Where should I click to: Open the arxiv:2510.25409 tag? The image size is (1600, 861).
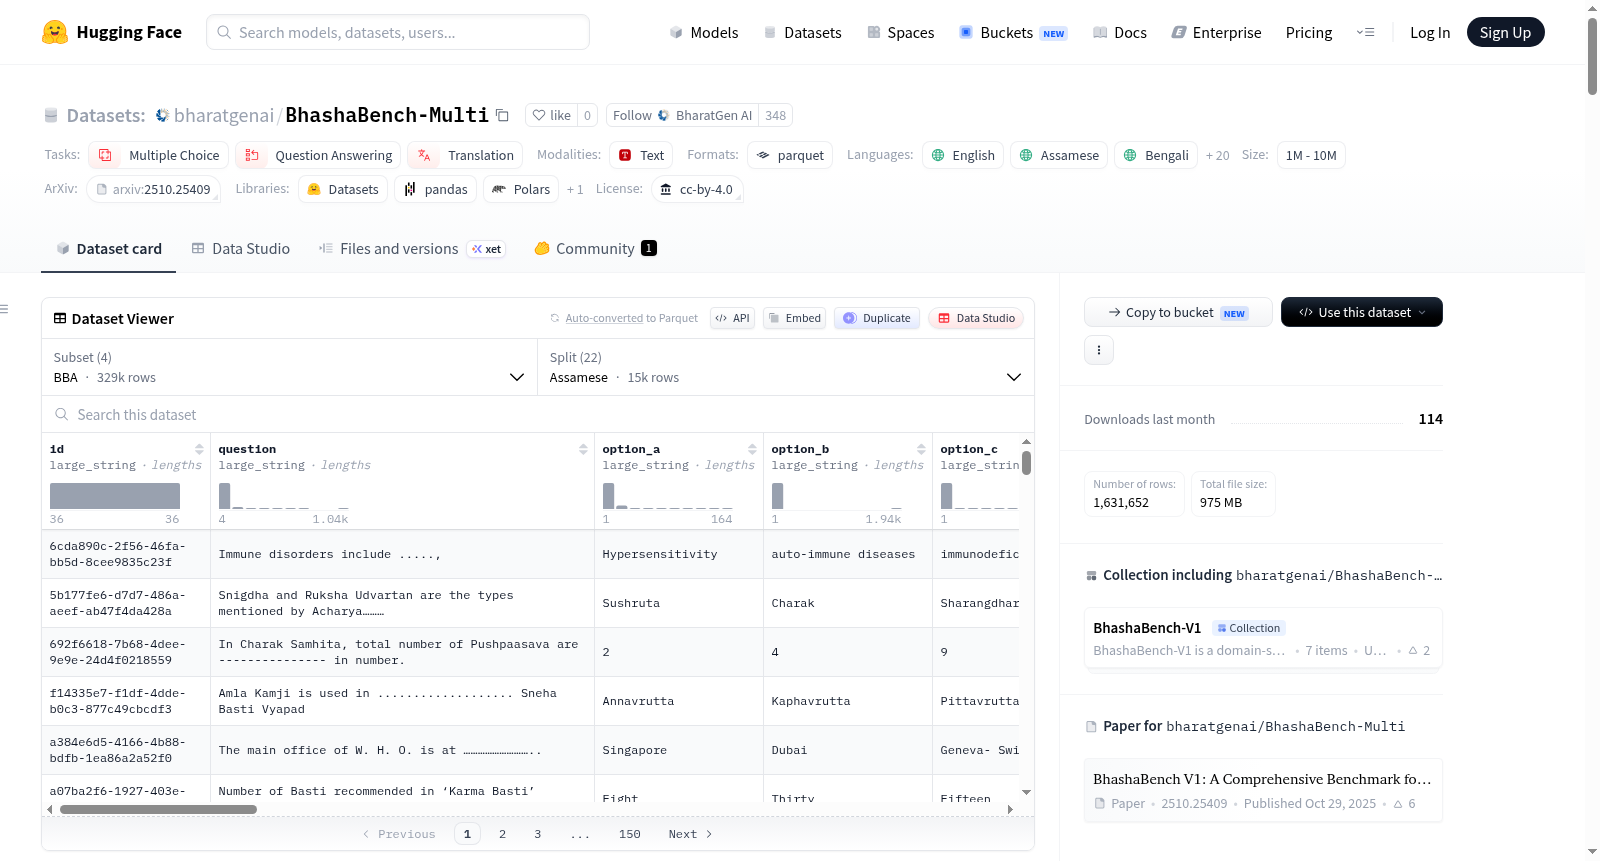[153, 189]
